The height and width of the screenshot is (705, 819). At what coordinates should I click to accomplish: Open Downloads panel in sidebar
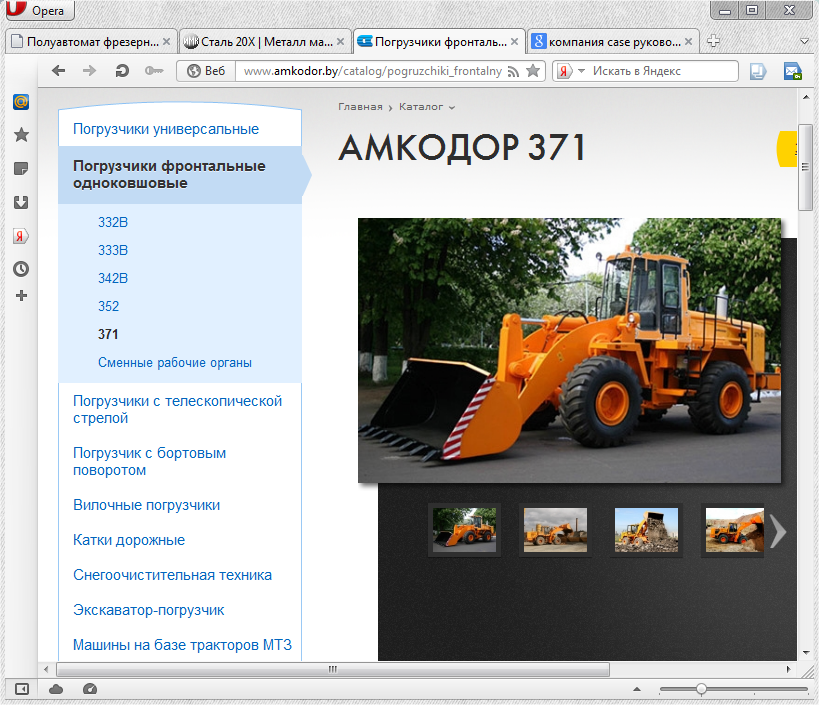[x=21, y=202]
